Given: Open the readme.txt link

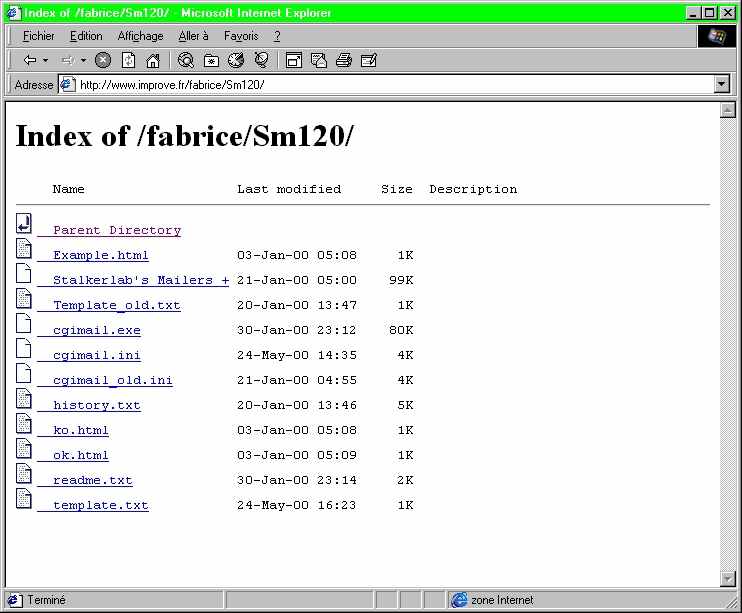Looking at the screenshot, I should pyautogui.click(x=93, y=480).
